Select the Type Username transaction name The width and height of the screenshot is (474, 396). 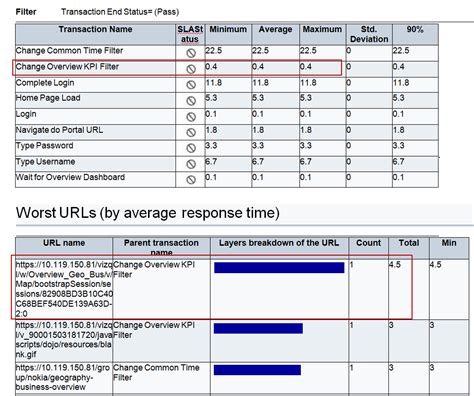click(x=45, y=162)
